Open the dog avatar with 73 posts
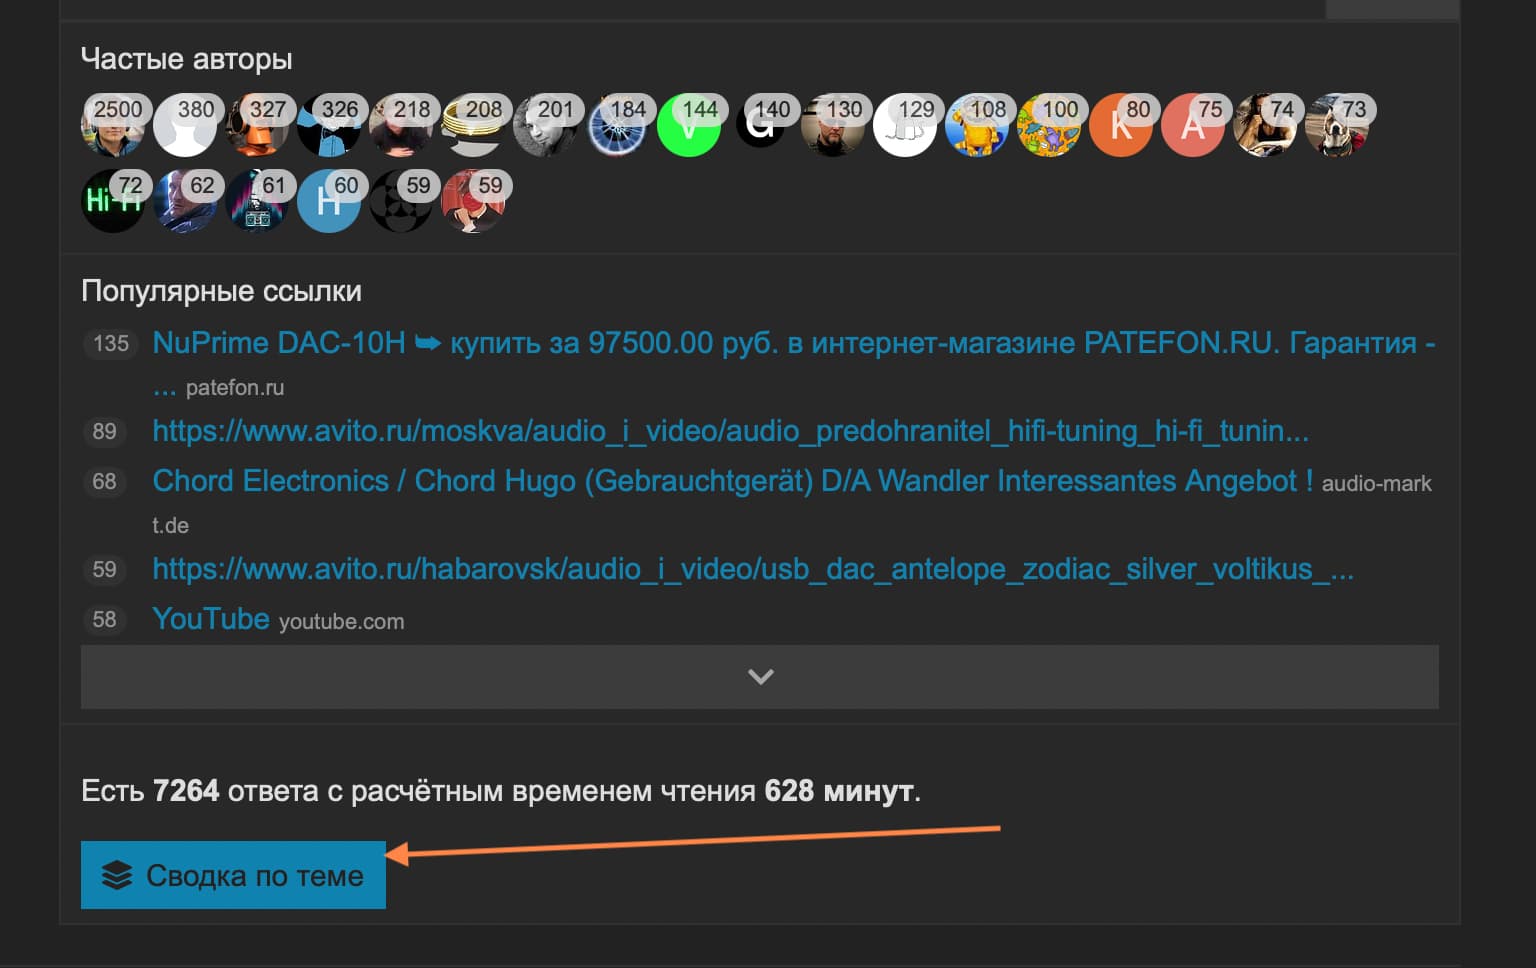The width and height of the screenshot is (1536, 968). click(1336, 127)
